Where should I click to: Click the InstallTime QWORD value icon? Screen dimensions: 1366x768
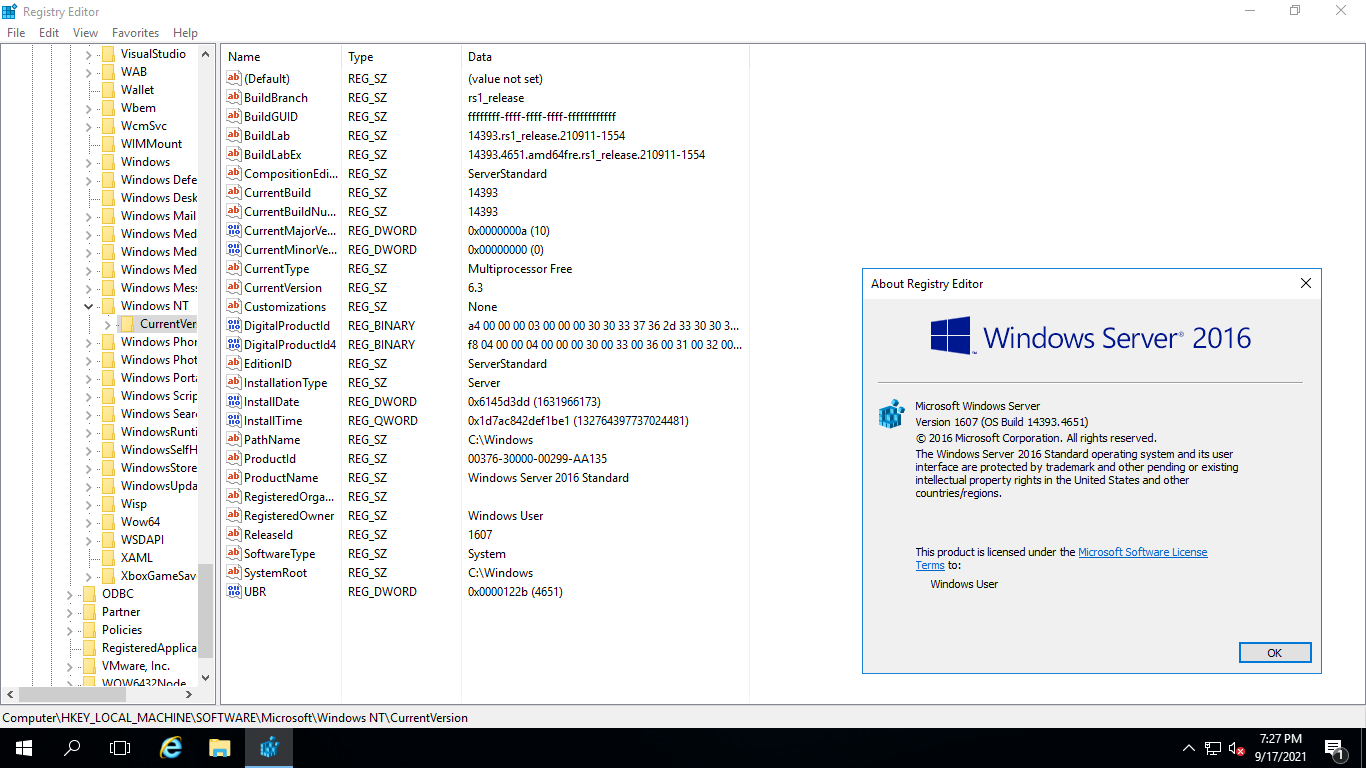tap(234, 421)
